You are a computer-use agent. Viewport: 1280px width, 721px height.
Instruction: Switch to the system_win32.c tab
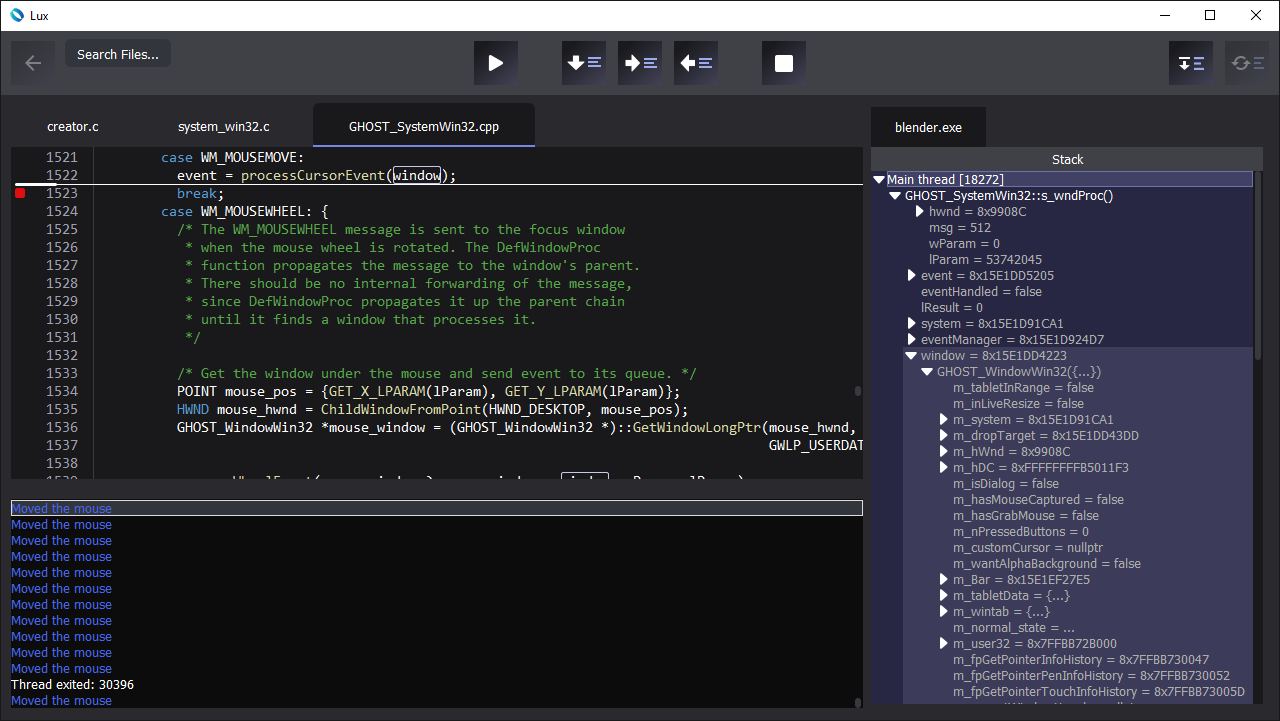pos(224,127)
